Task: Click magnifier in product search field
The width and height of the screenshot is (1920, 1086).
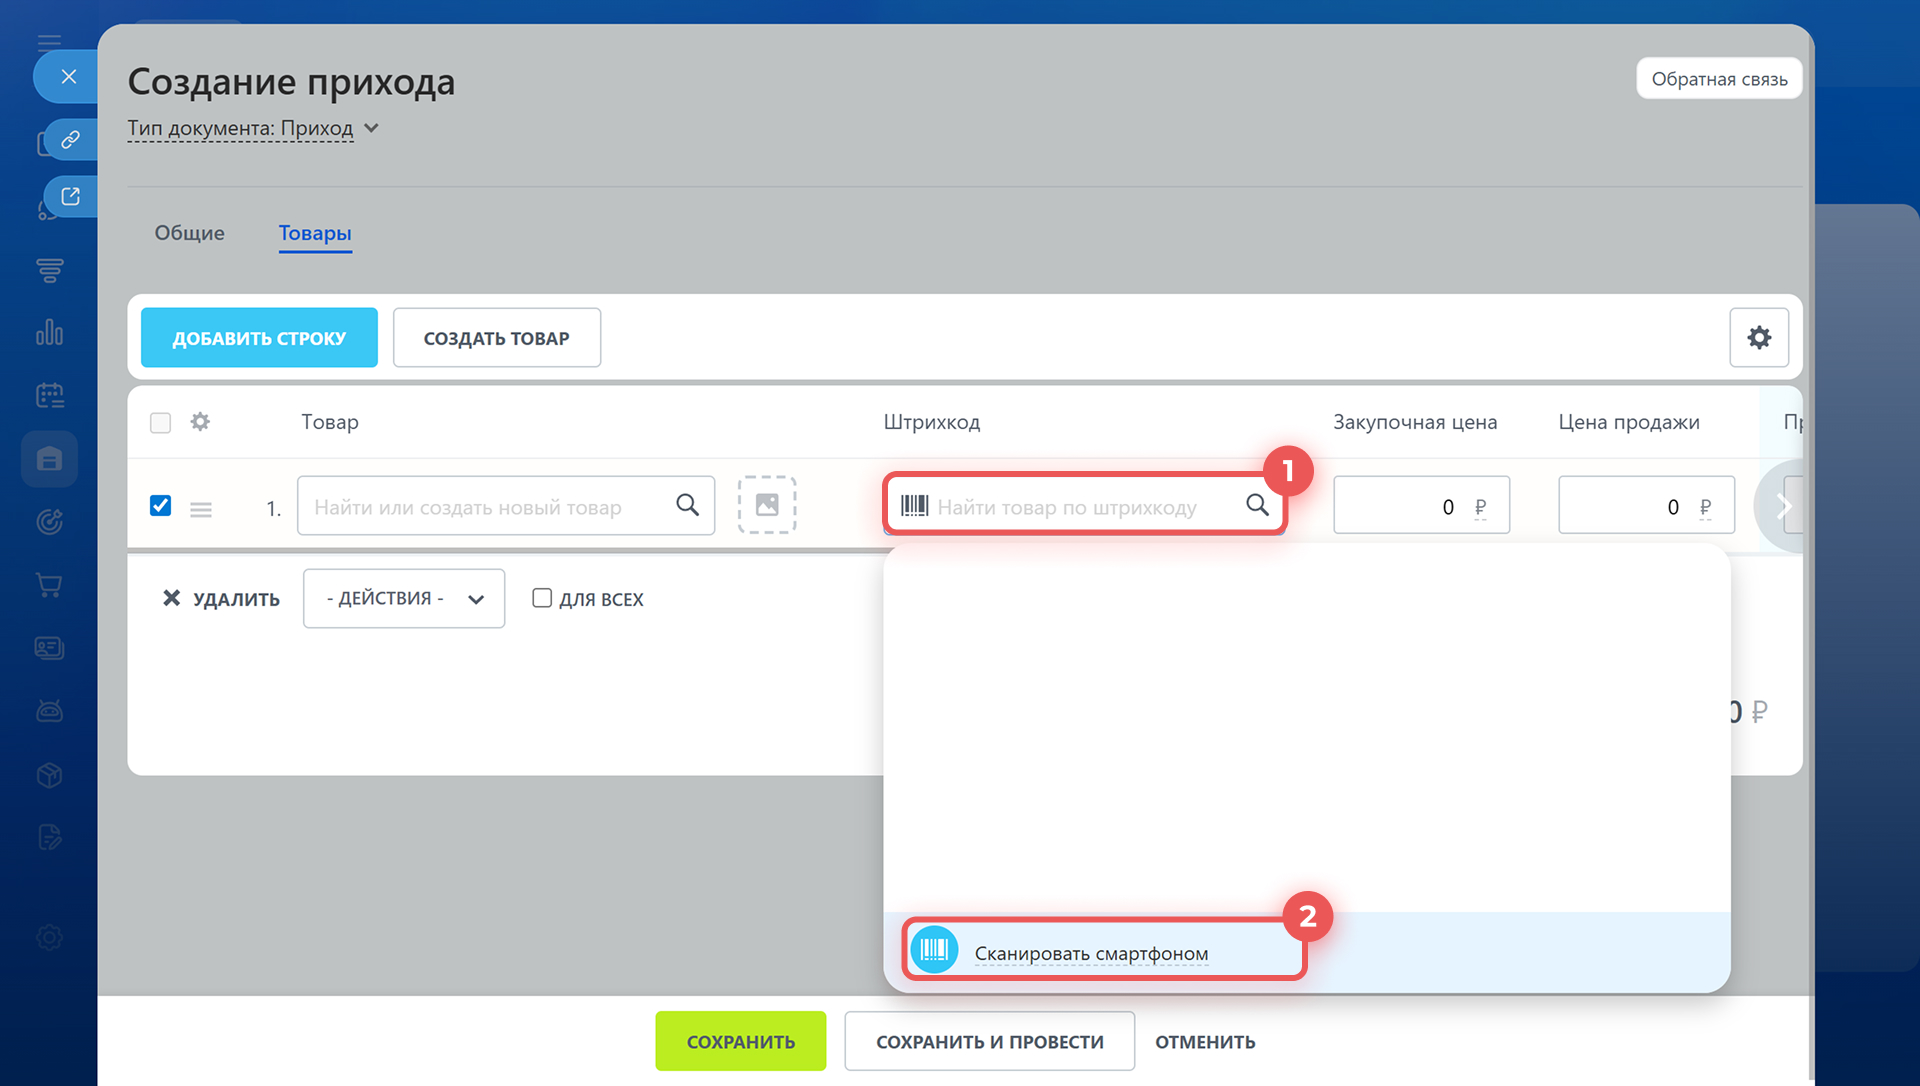Action: 688,505
